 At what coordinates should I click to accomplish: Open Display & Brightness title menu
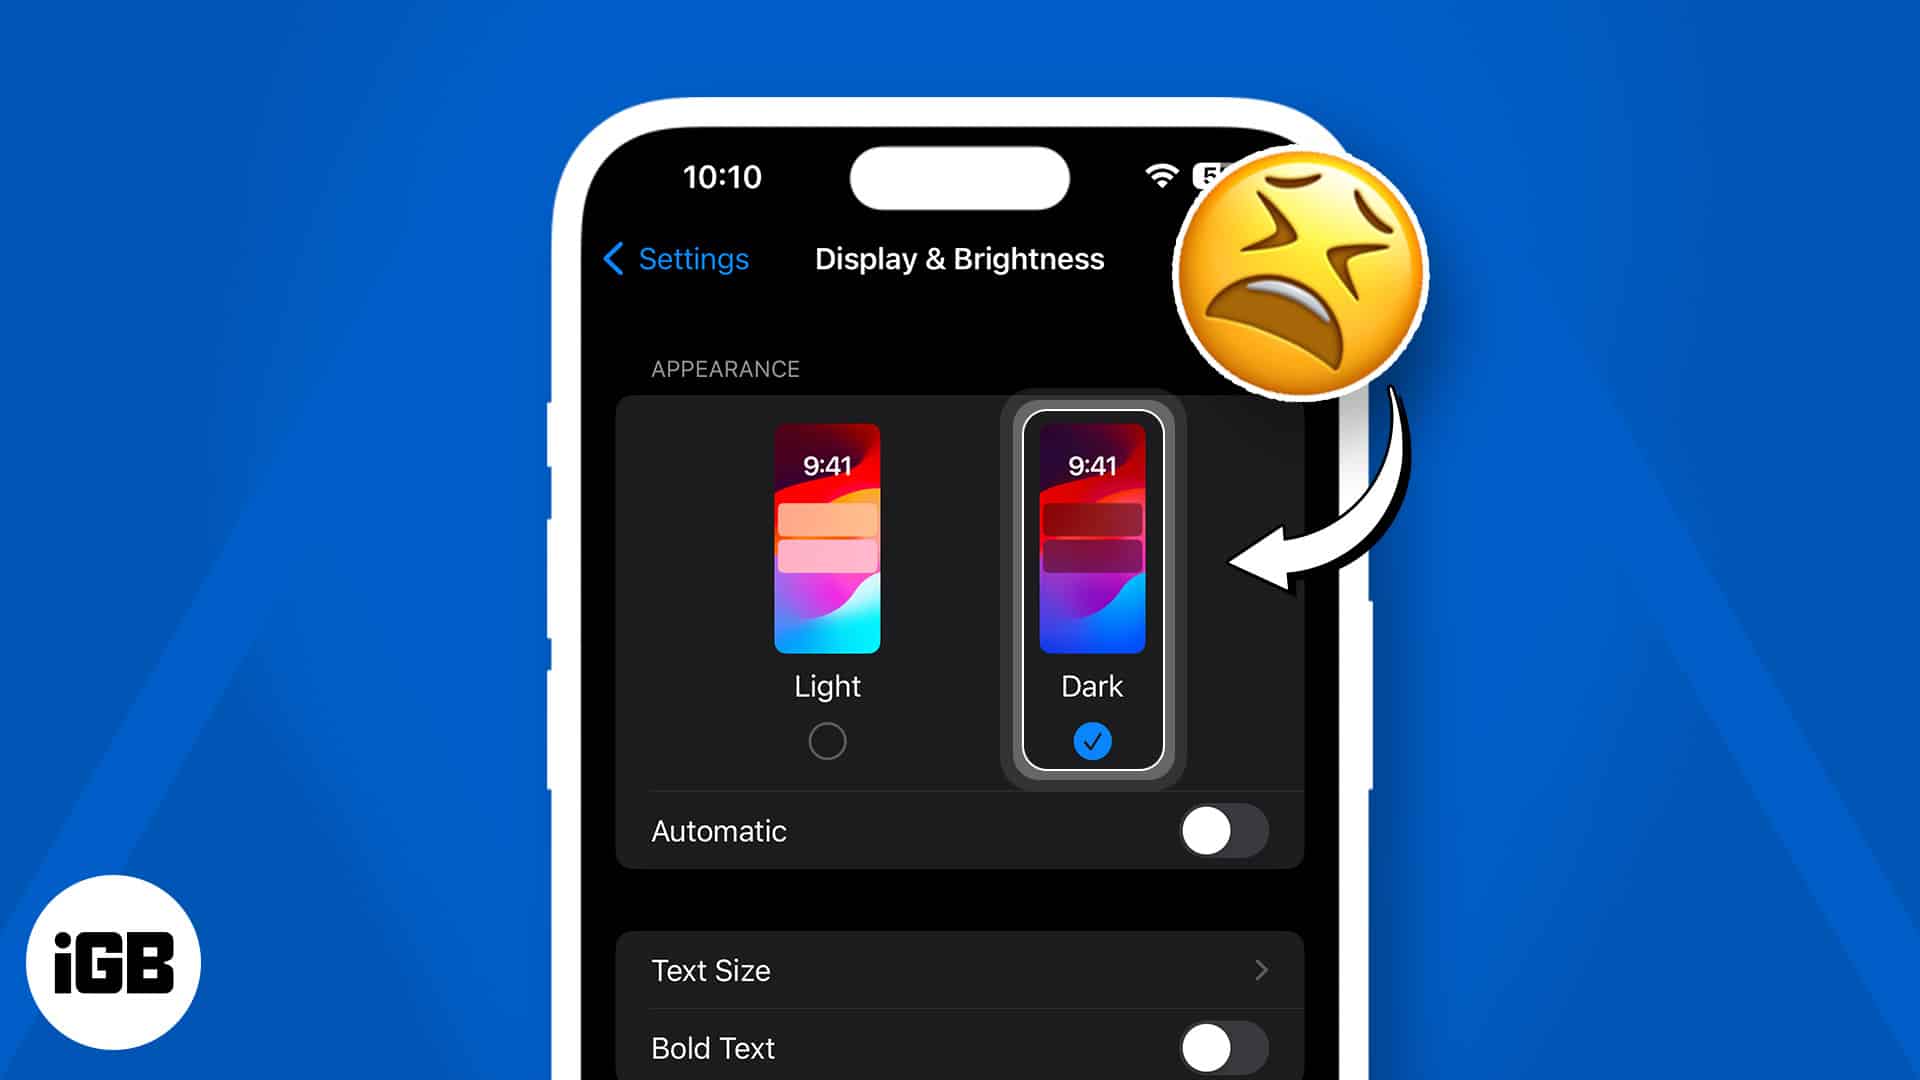(x=959, y=258)
